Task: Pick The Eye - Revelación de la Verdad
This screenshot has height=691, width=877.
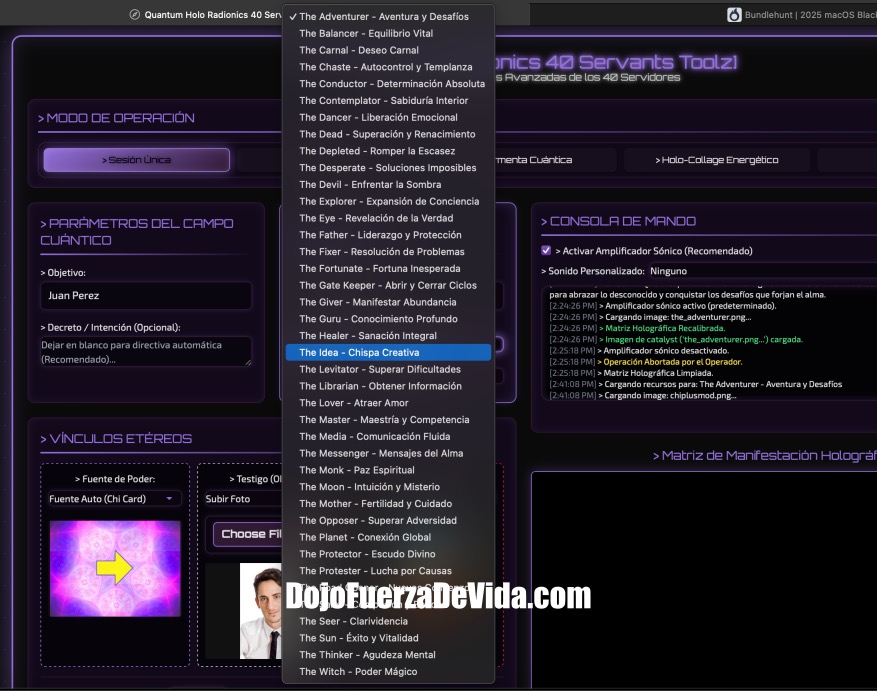Action: click(388, 218)
